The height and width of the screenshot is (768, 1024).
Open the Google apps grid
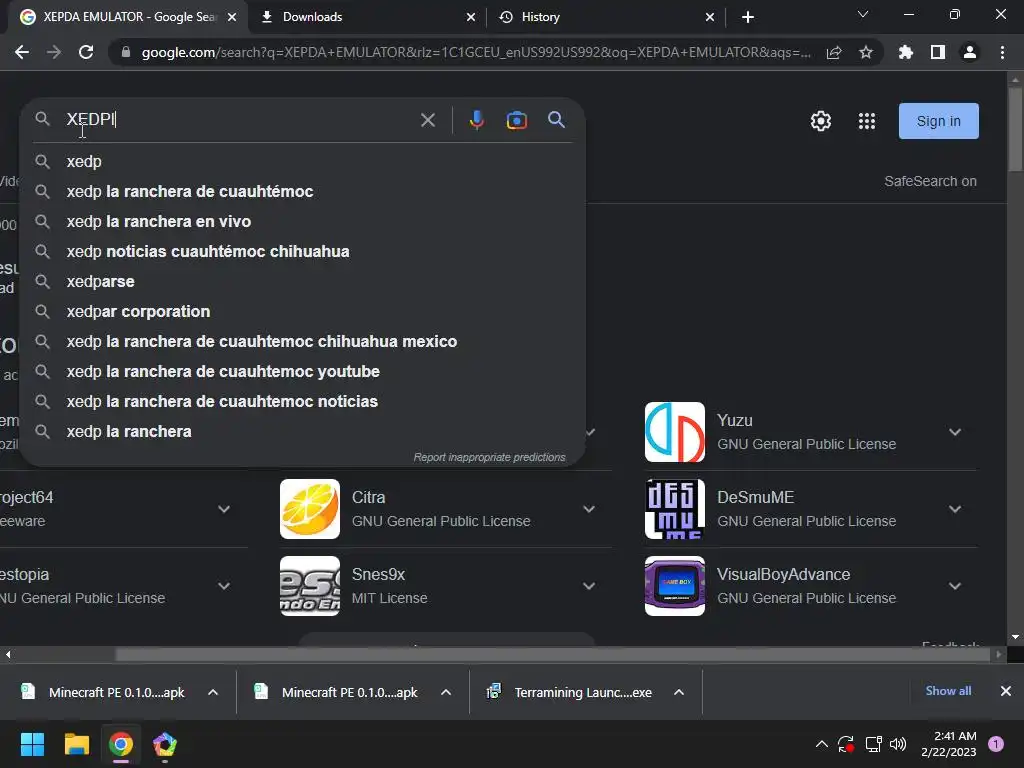(867, 121)
